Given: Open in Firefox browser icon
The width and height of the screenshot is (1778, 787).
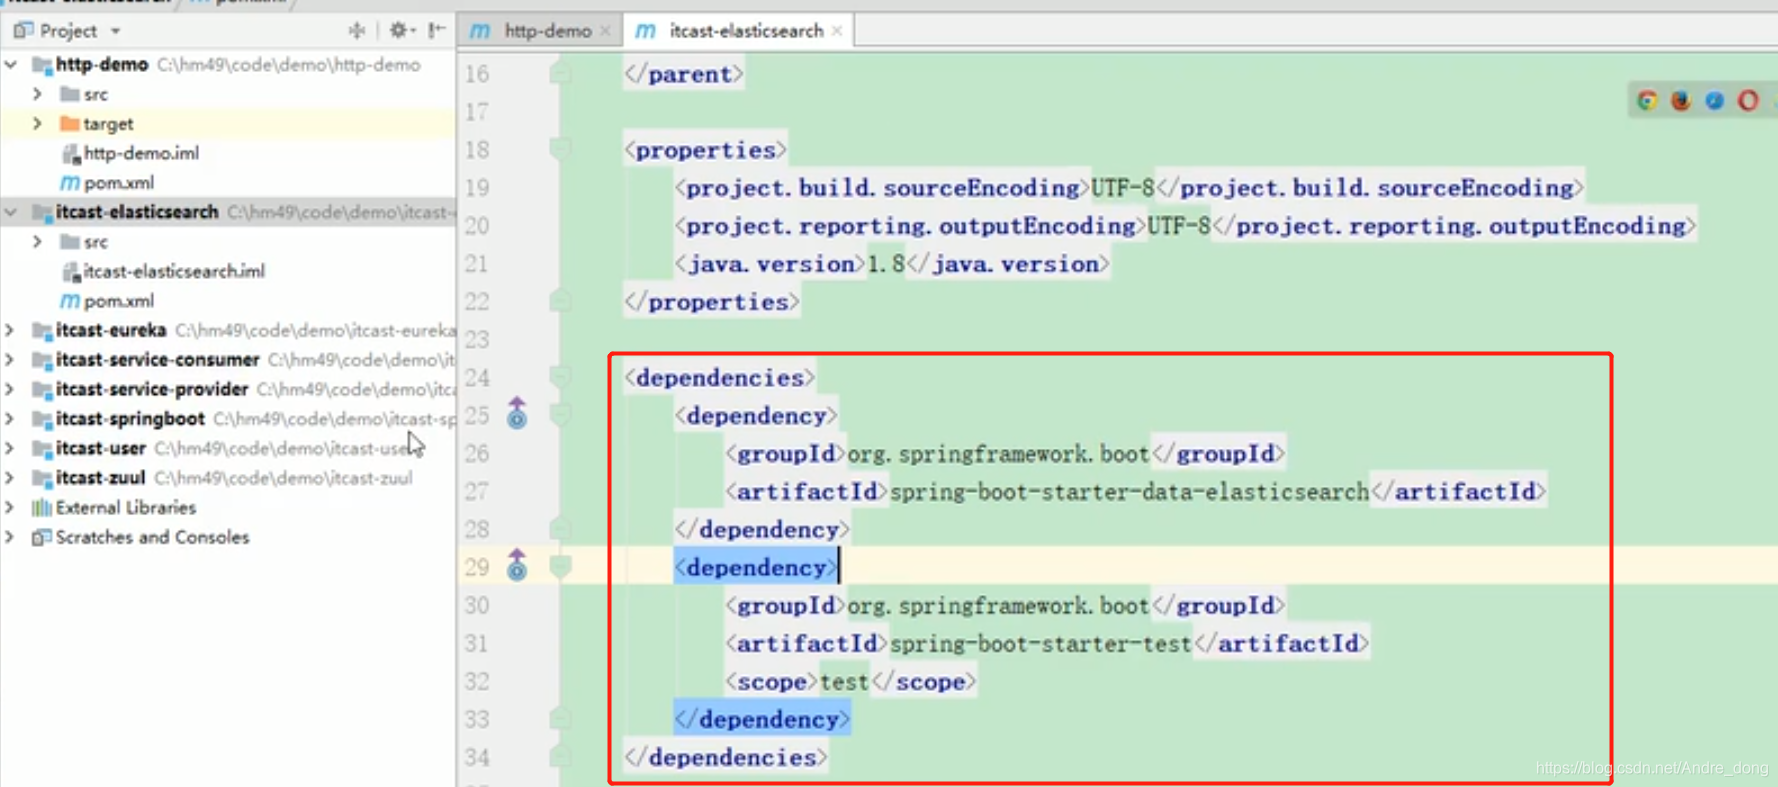Looking at the screenshot, I should (x=1681, y=100).
